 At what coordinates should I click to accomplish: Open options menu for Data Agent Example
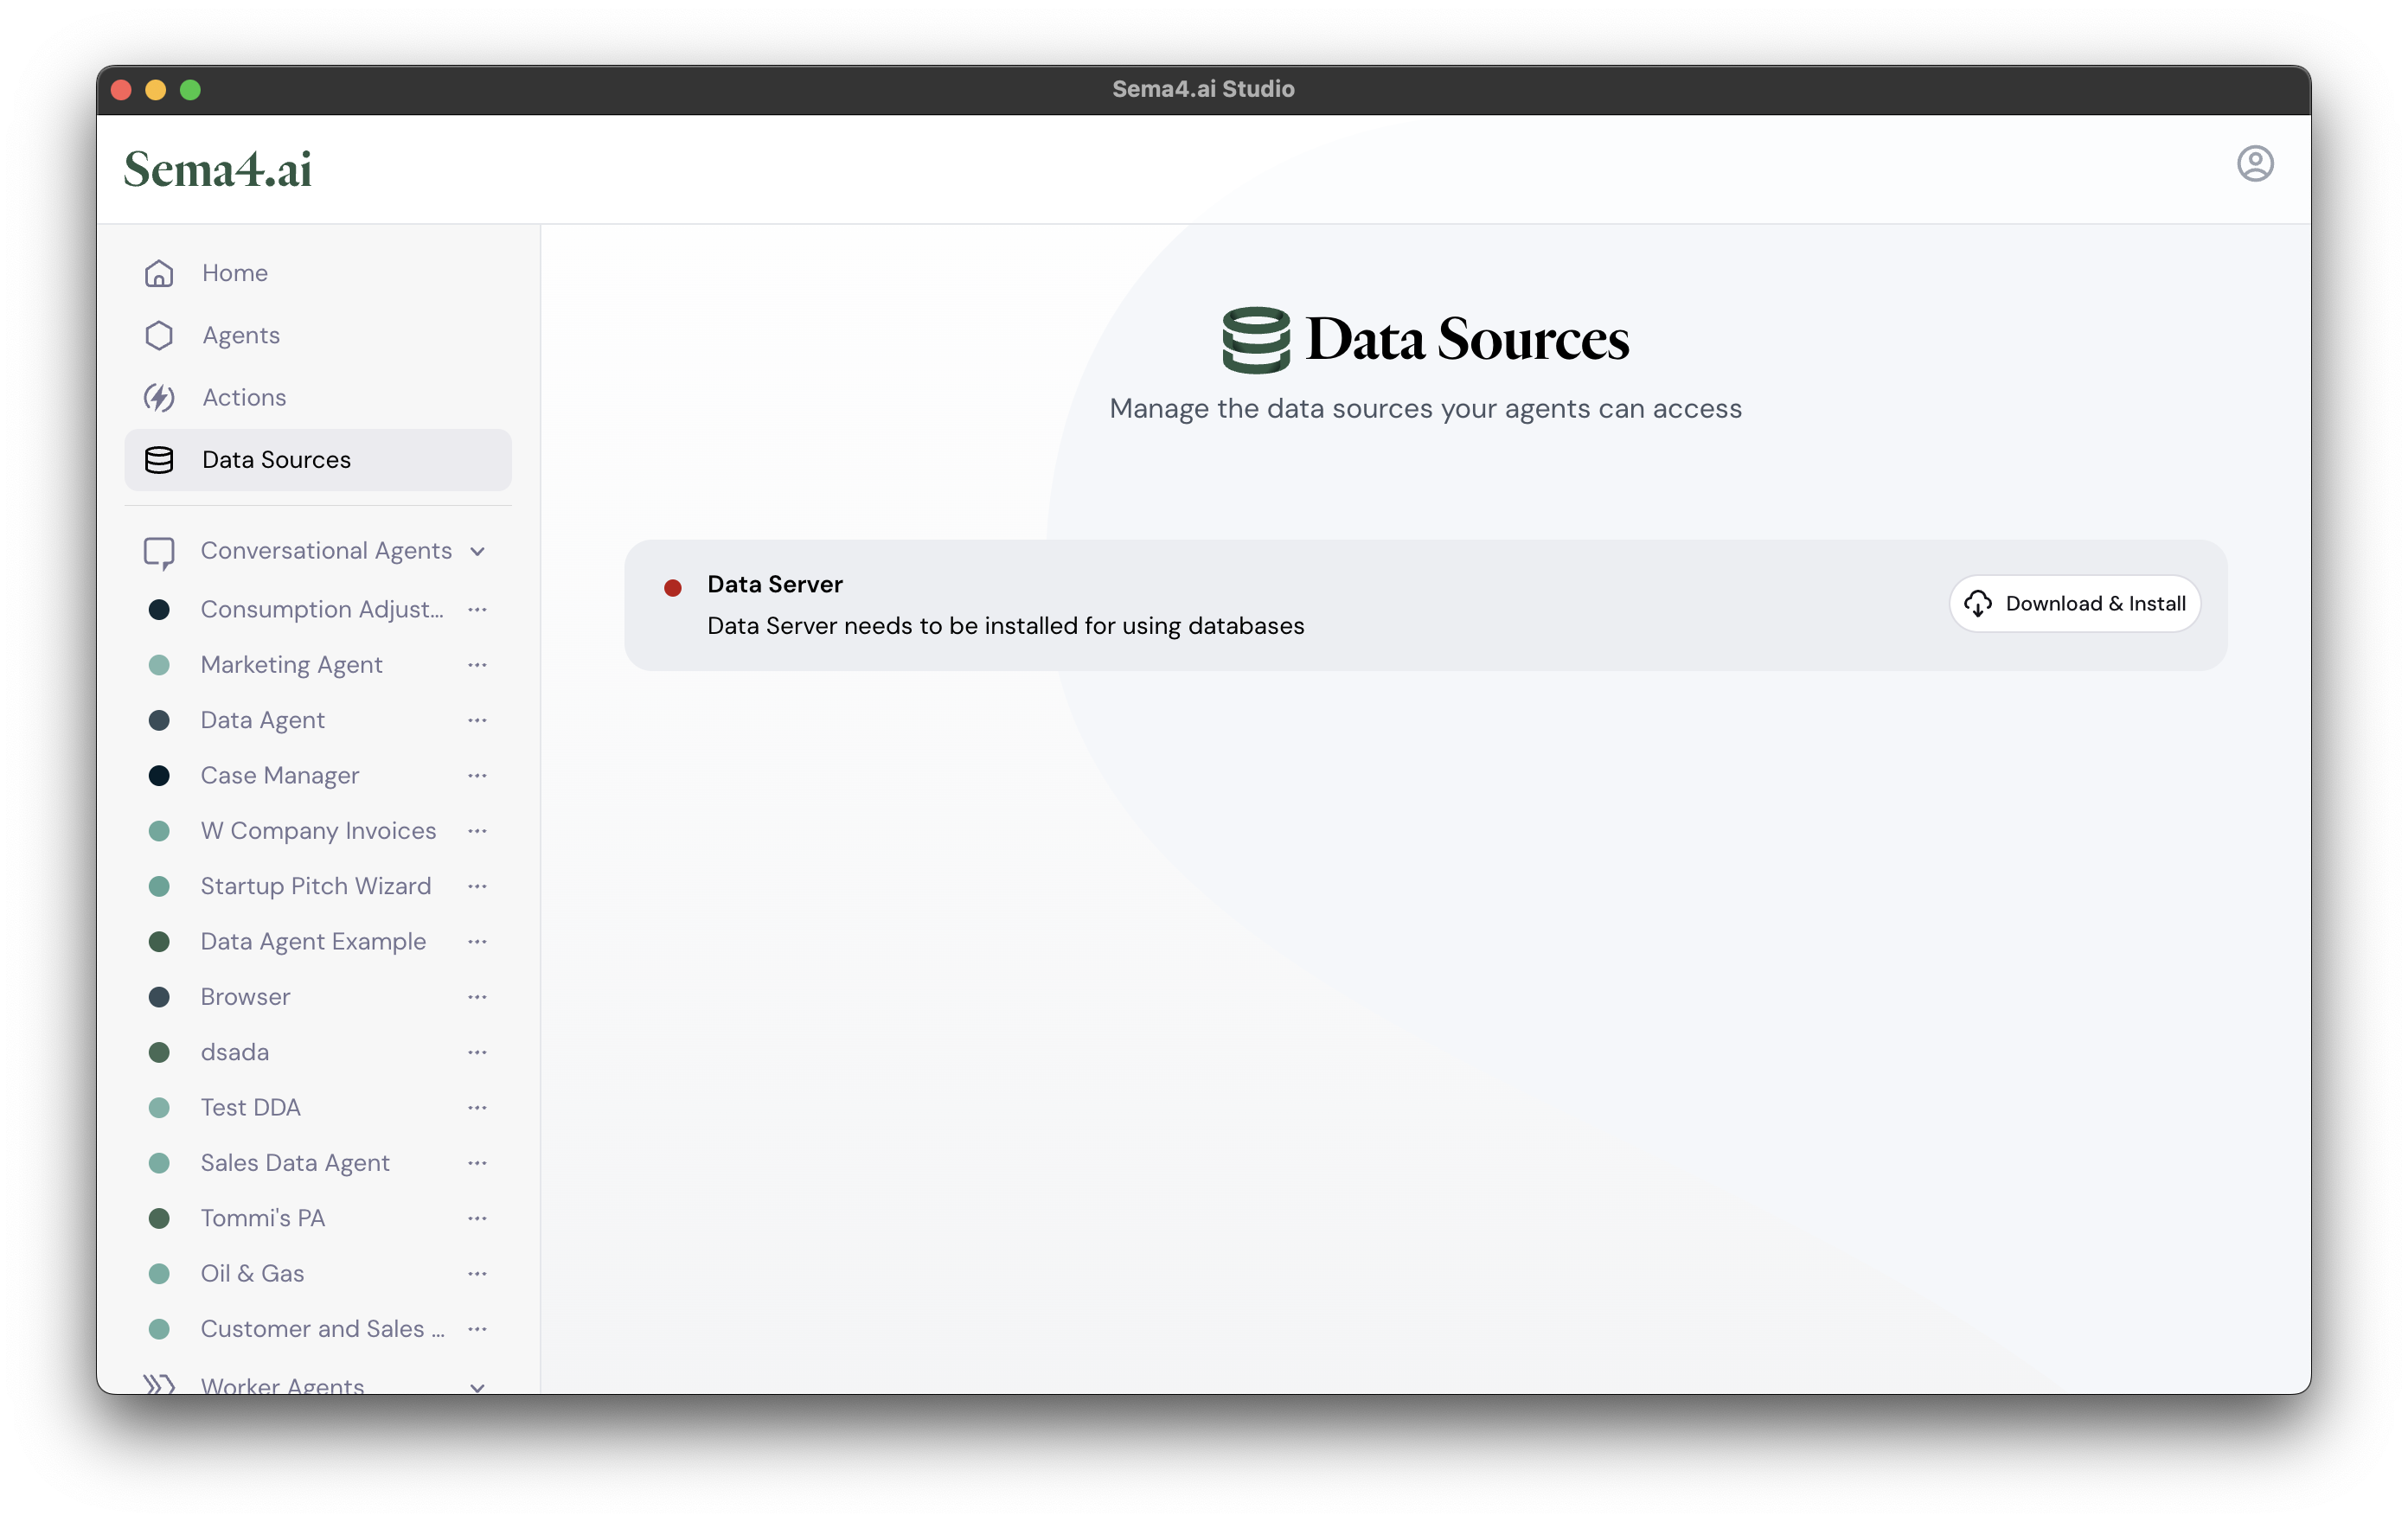click(477, 941)
